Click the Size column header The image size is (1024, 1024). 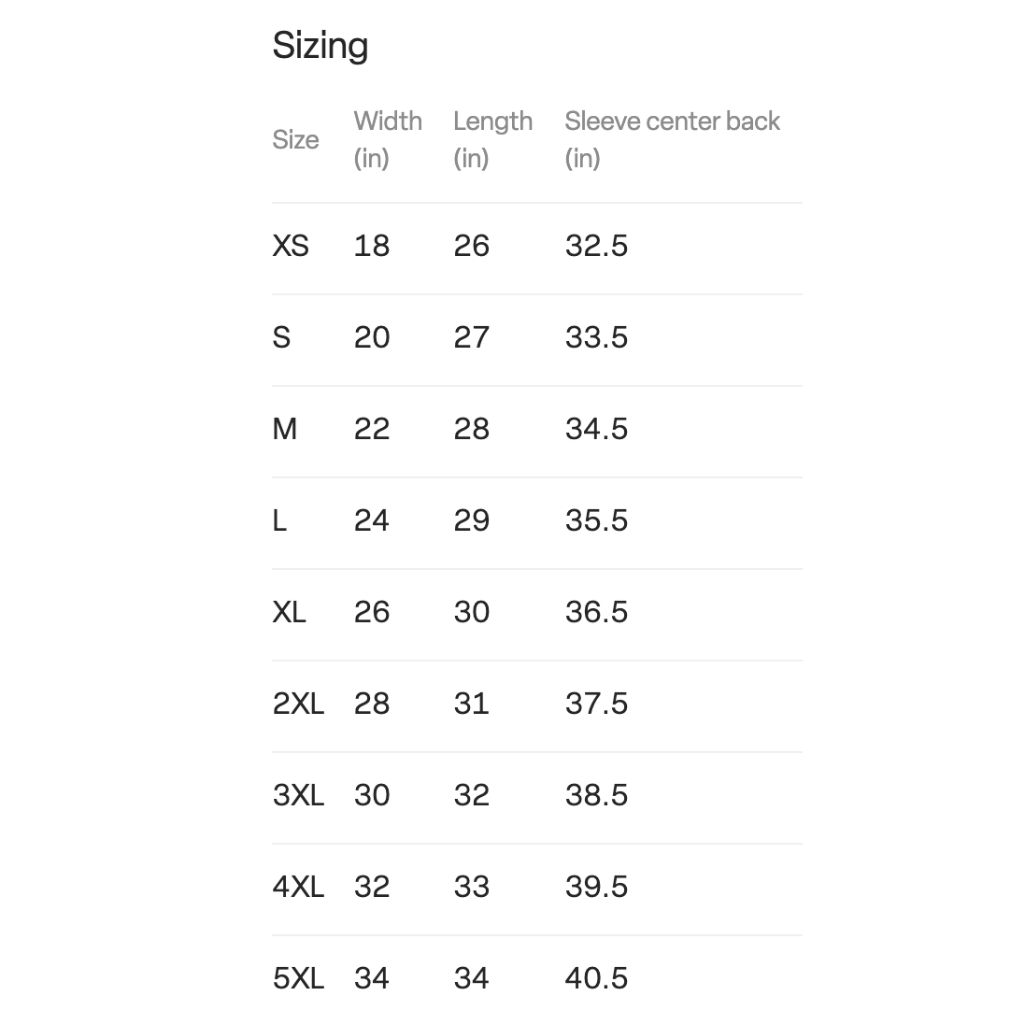click(295, 140)
